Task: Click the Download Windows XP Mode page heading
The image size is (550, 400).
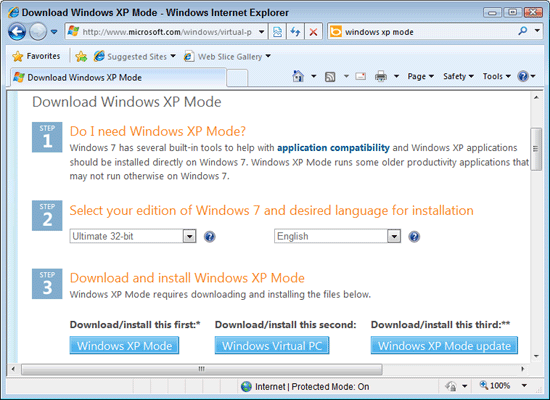Action: click(x=127, y=102)
